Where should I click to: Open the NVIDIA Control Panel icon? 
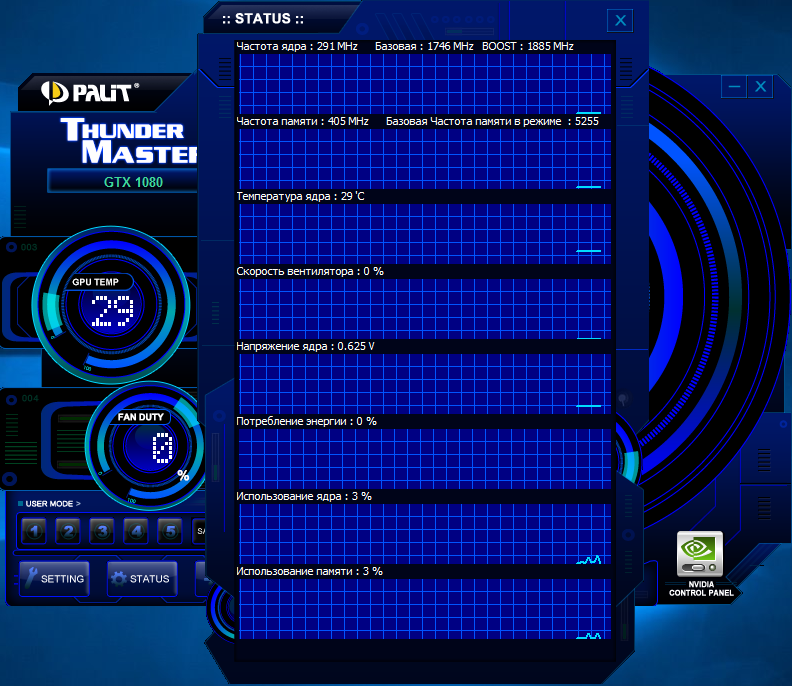(x=700, y=563)
